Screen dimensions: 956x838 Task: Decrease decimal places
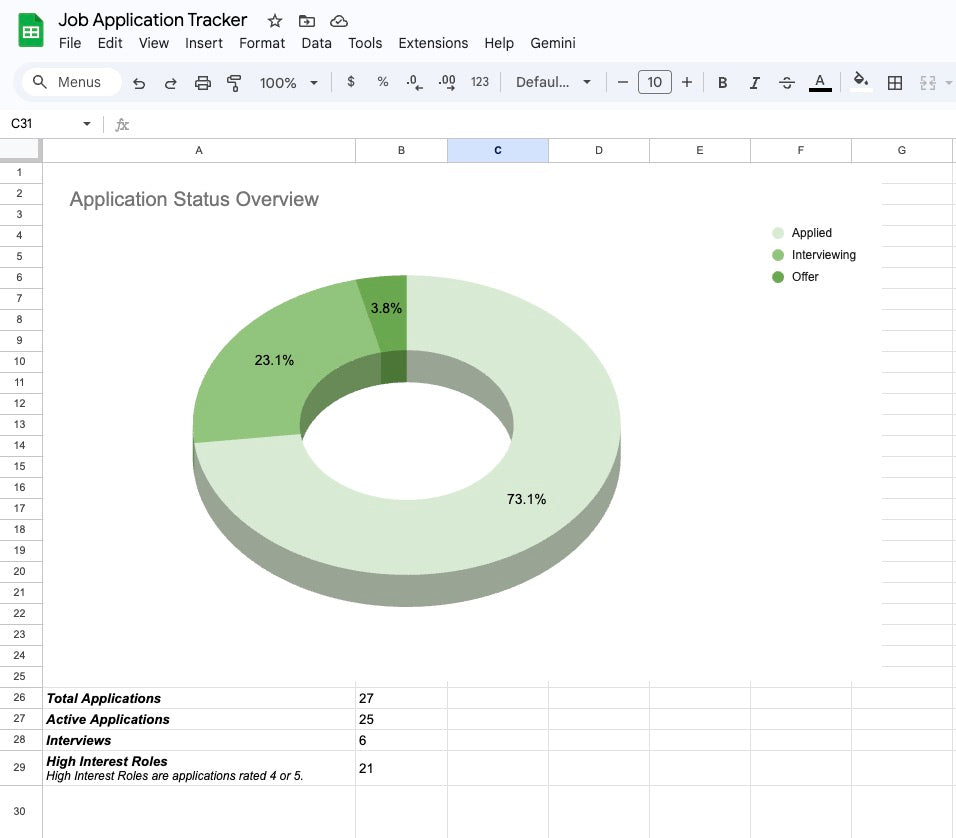coord(414,82)
